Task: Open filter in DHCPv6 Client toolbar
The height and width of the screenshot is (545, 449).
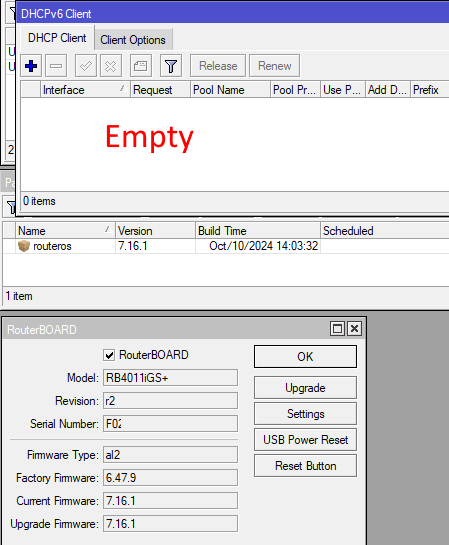Action: [171, 66]
